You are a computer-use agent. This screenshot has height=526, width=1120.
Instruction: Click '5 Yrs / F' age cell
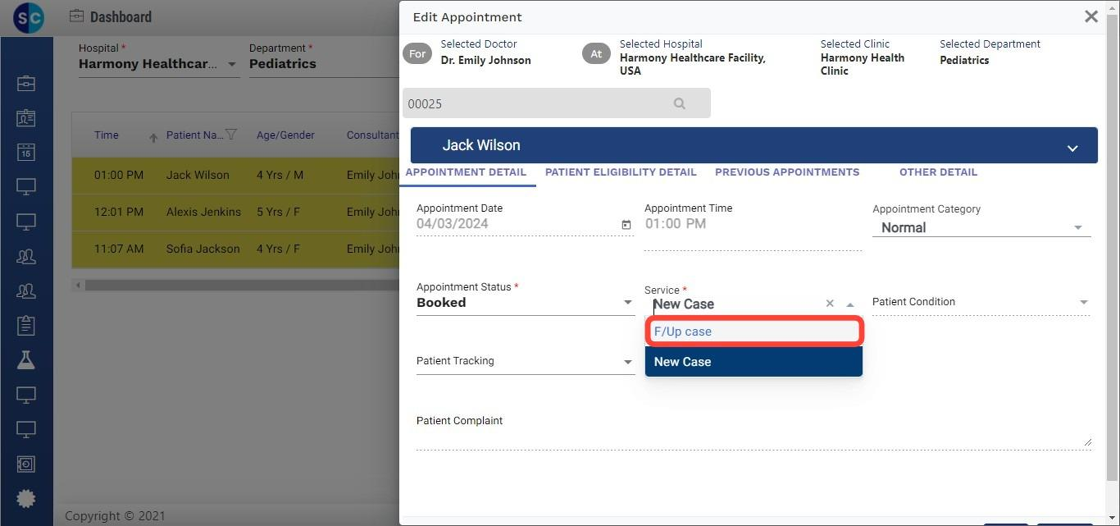(x=279, y=212)
